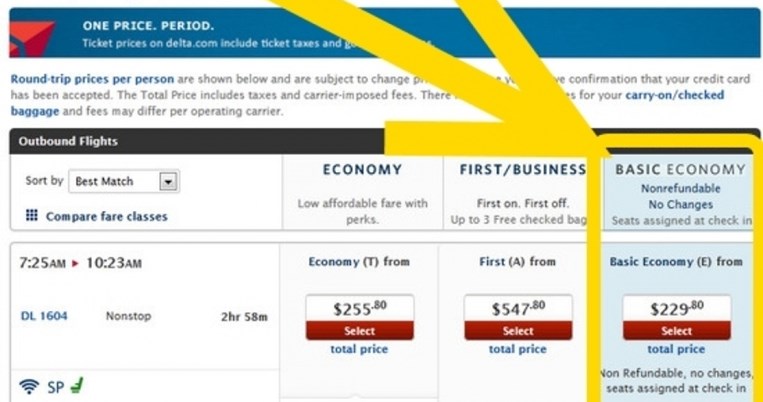
Task: Click the Outbound Flights header bar
Action: point(150,141)
